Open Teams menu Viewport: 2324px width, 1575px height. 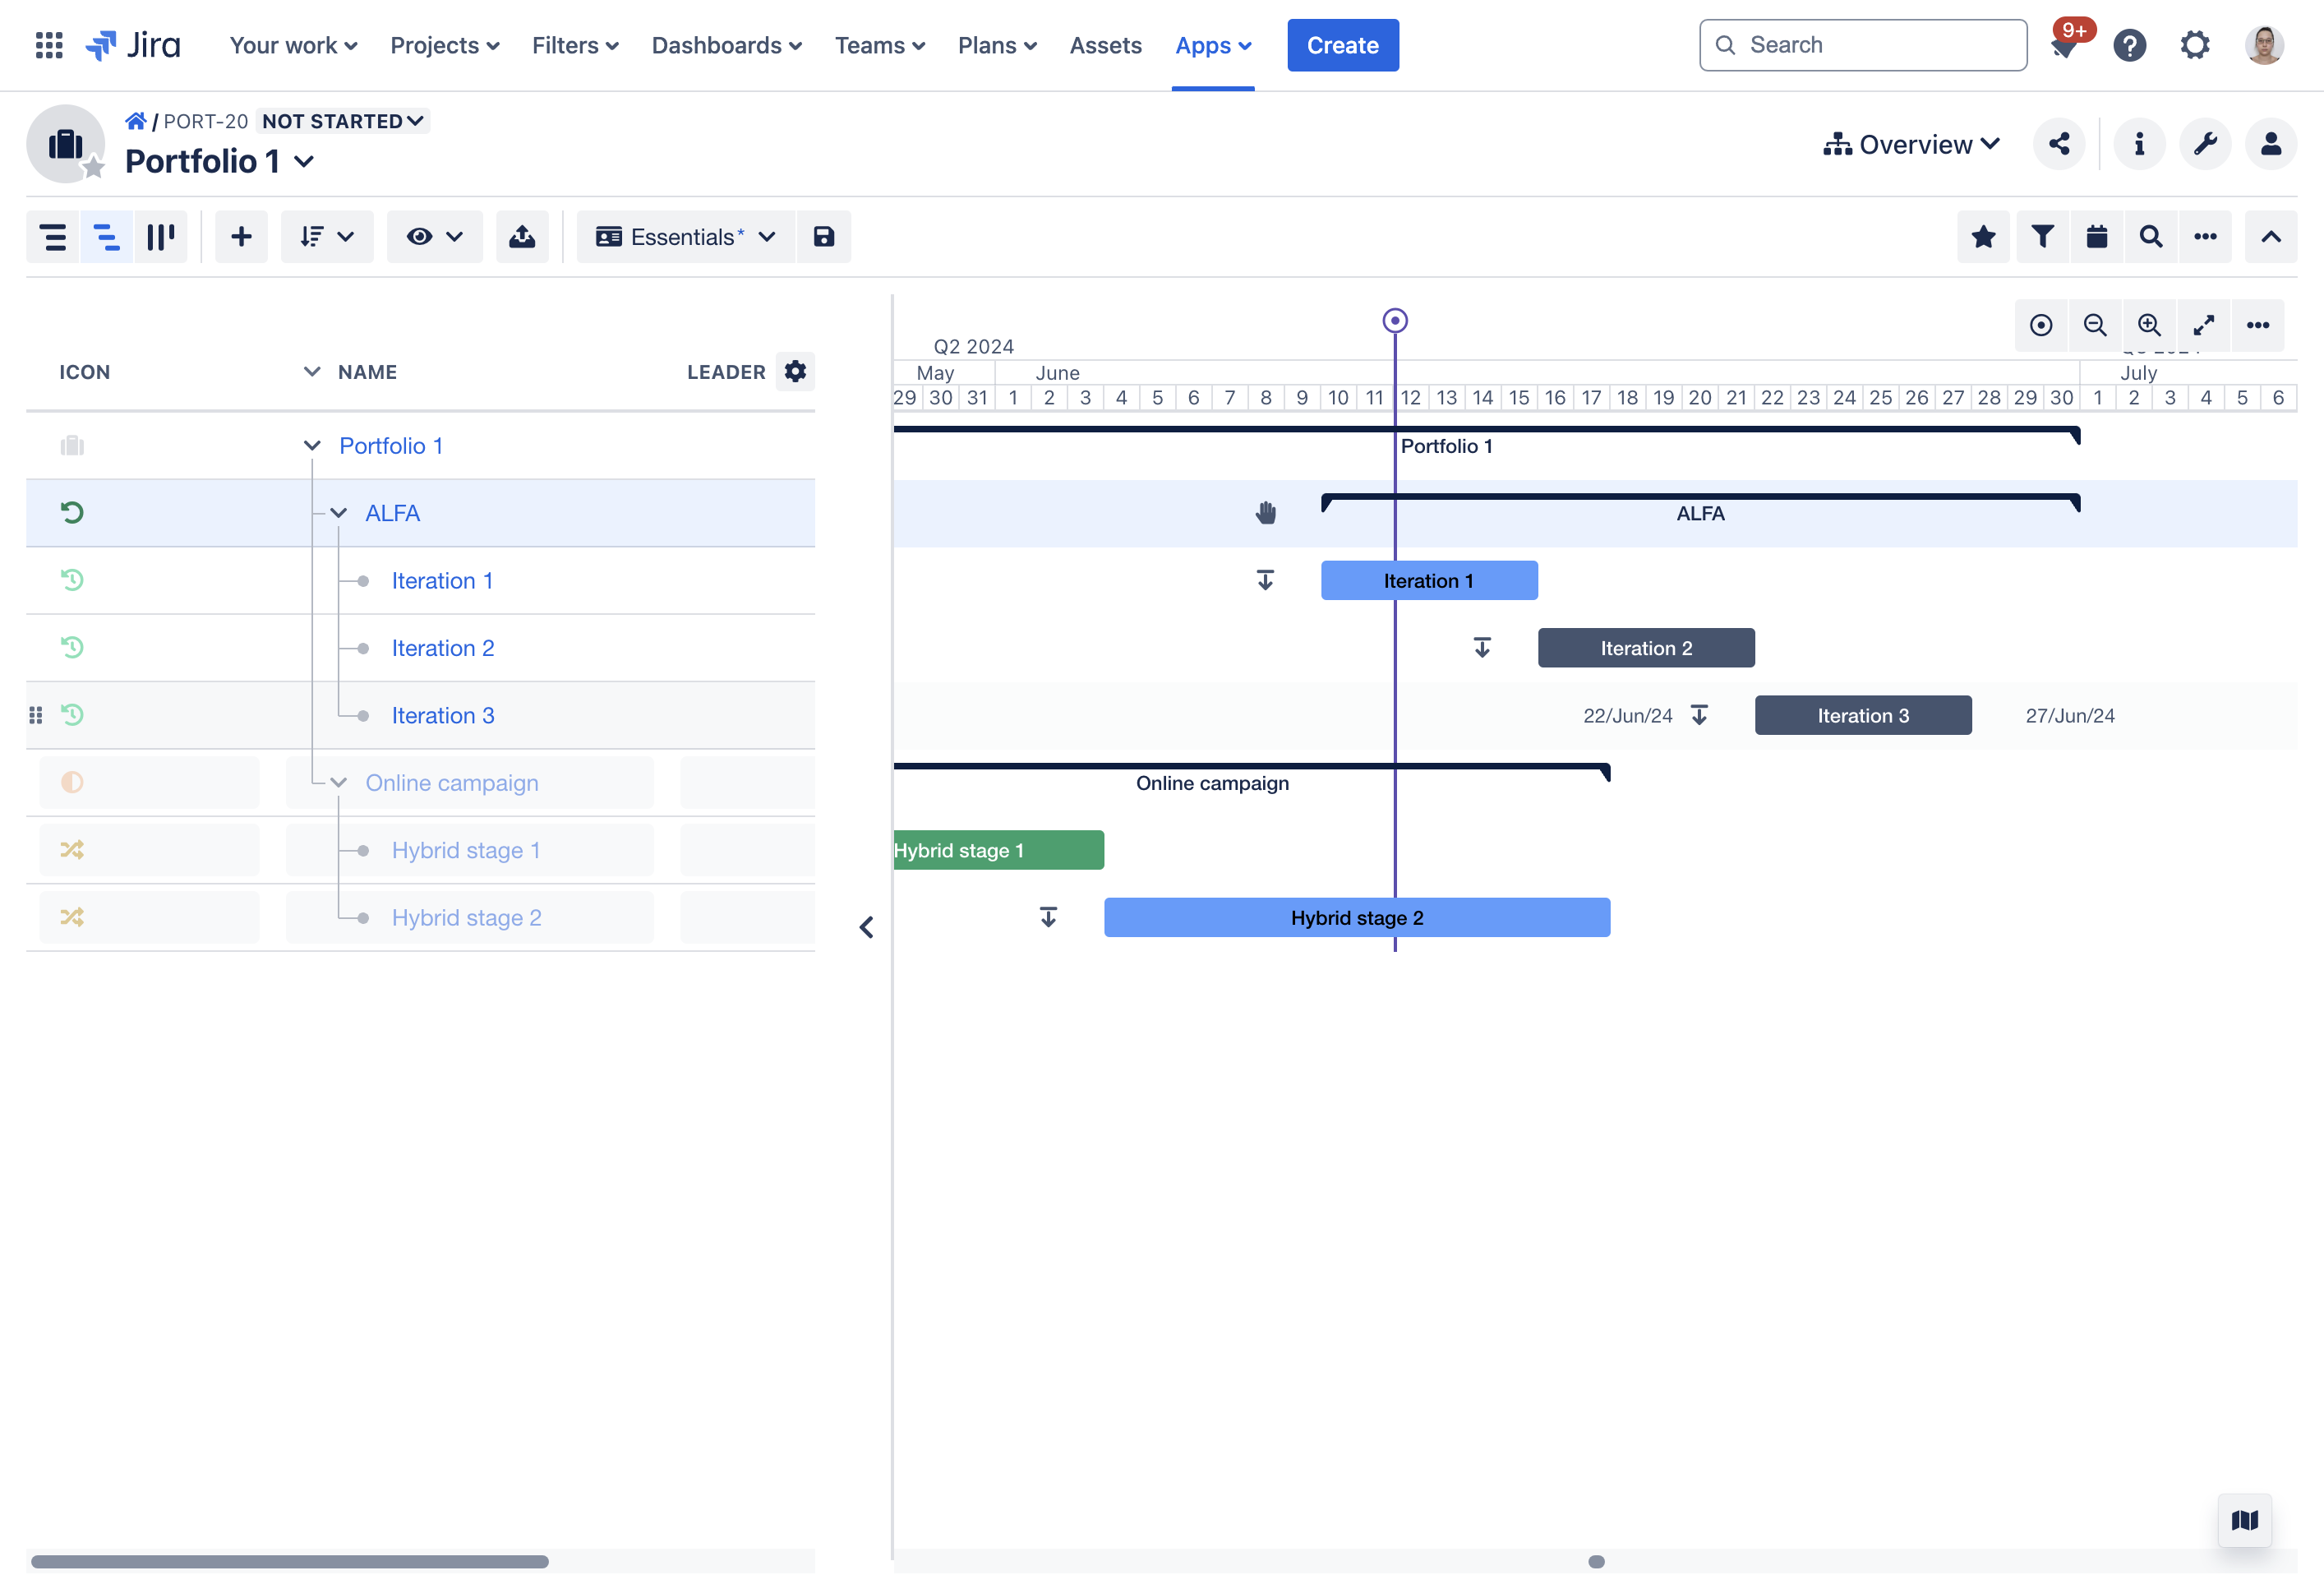coord(880,45)
